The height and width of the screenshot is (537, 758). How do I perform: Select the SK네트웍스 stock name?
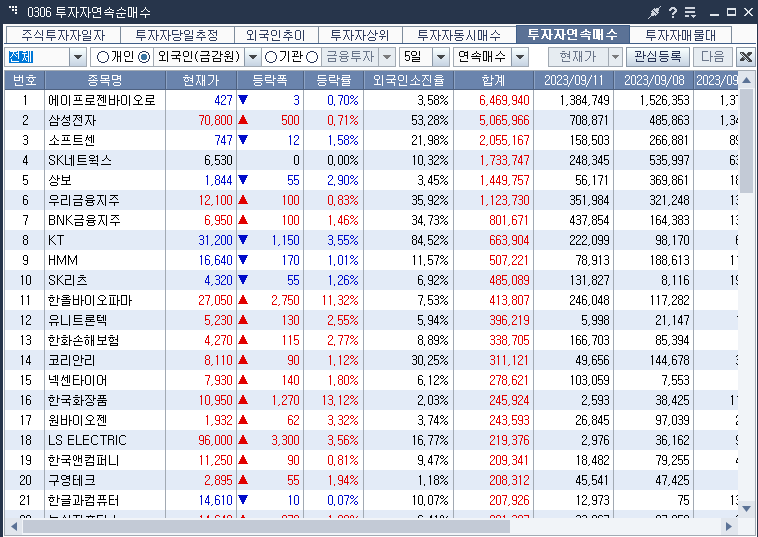(80, 160)
